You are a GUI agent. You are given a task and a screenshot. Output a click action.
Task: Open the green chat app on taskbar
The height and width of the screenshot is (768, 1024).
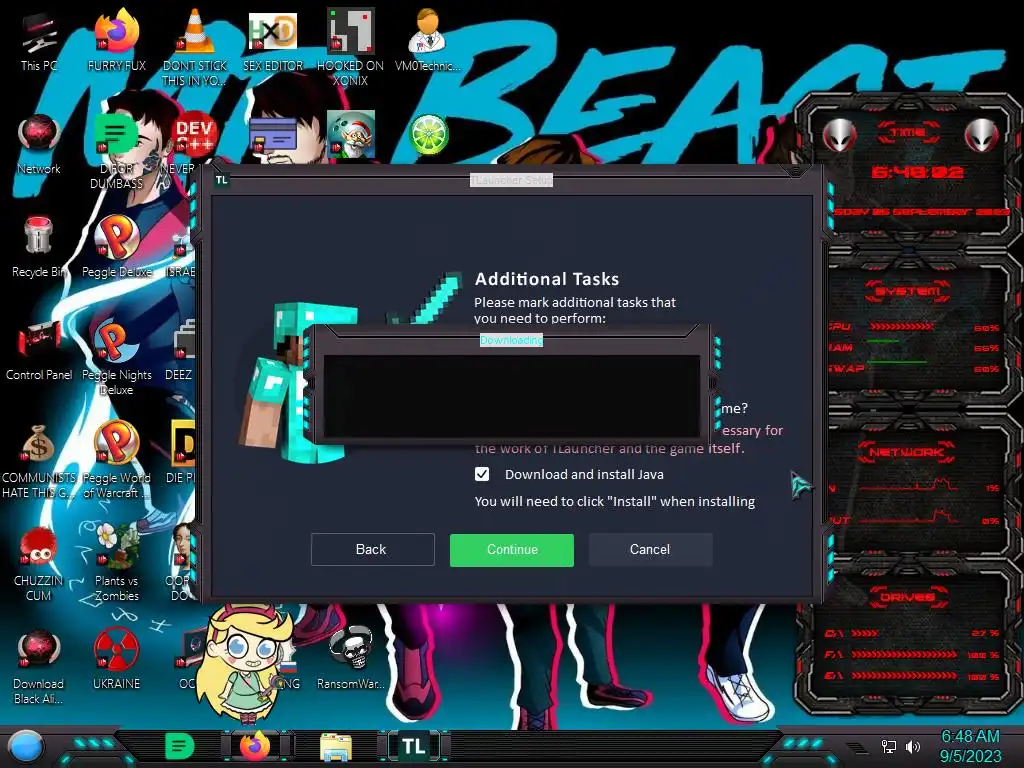click(x=179, y=746)
